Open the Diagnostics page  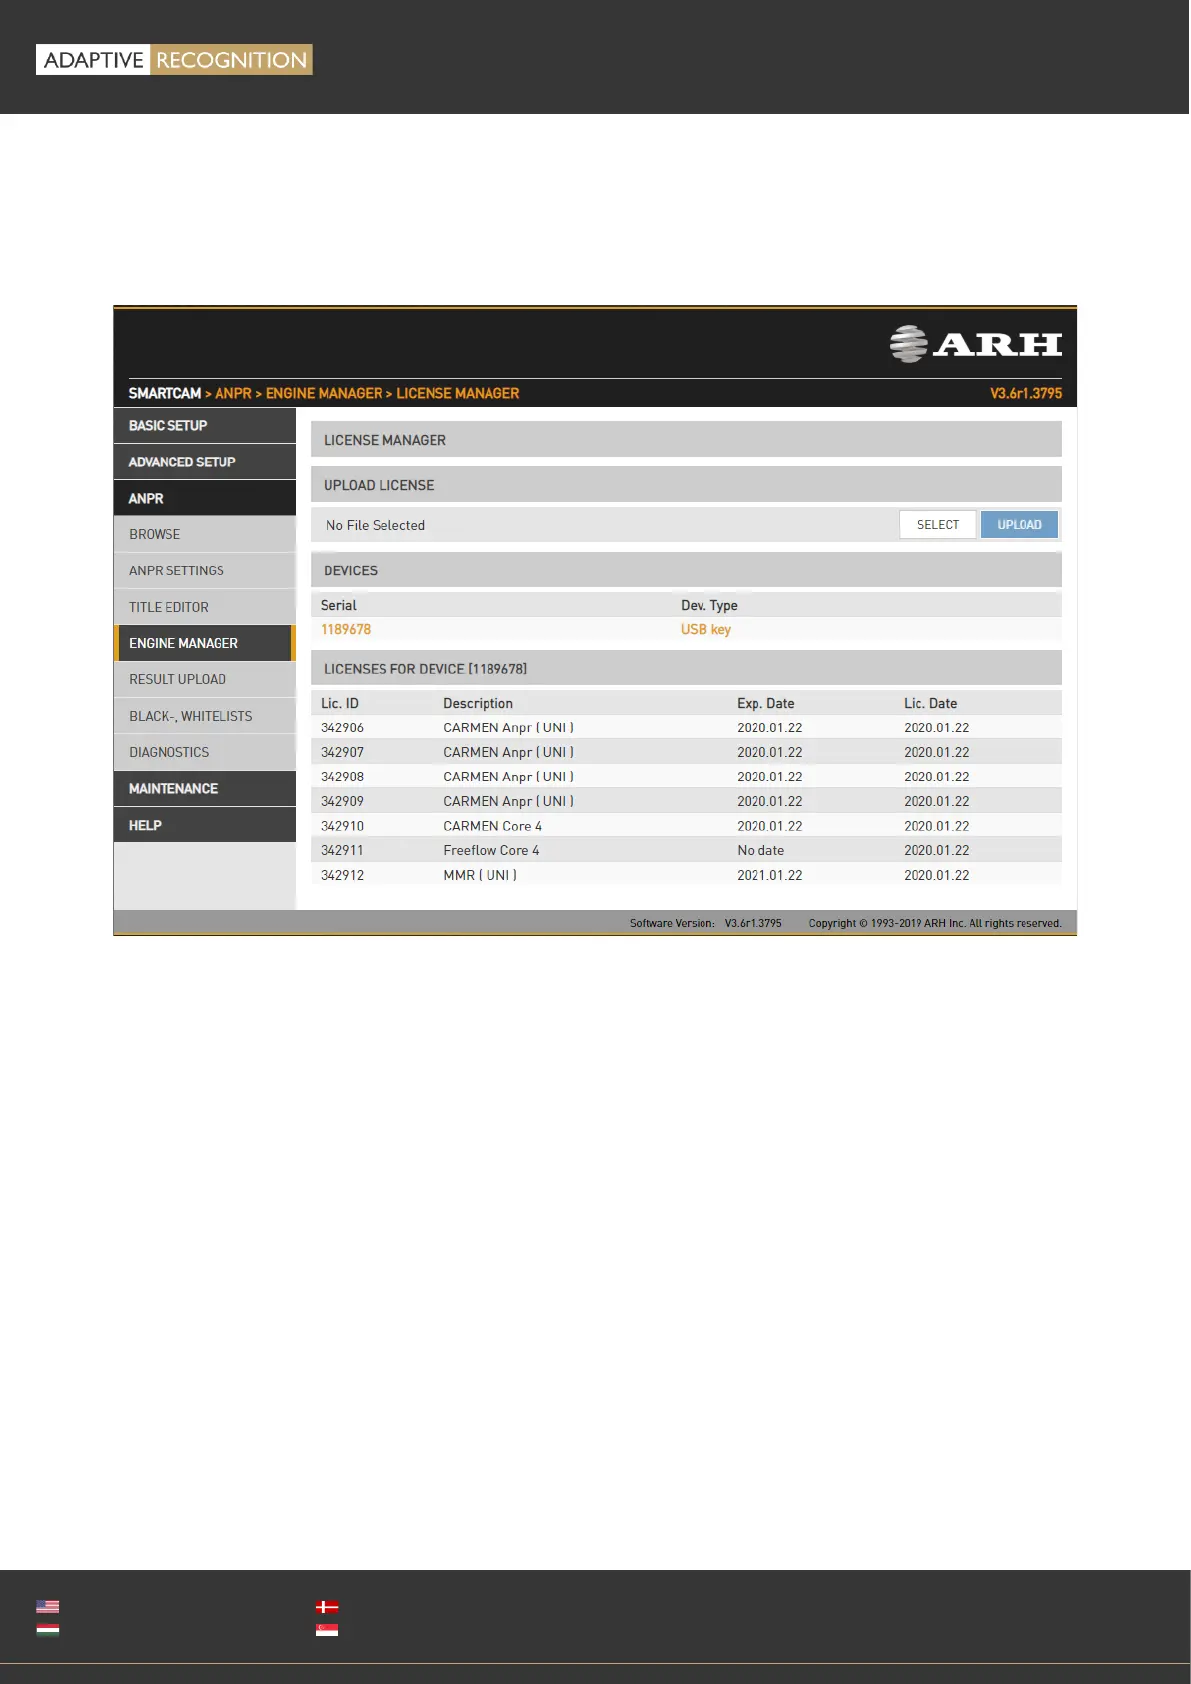pos(205,752)
